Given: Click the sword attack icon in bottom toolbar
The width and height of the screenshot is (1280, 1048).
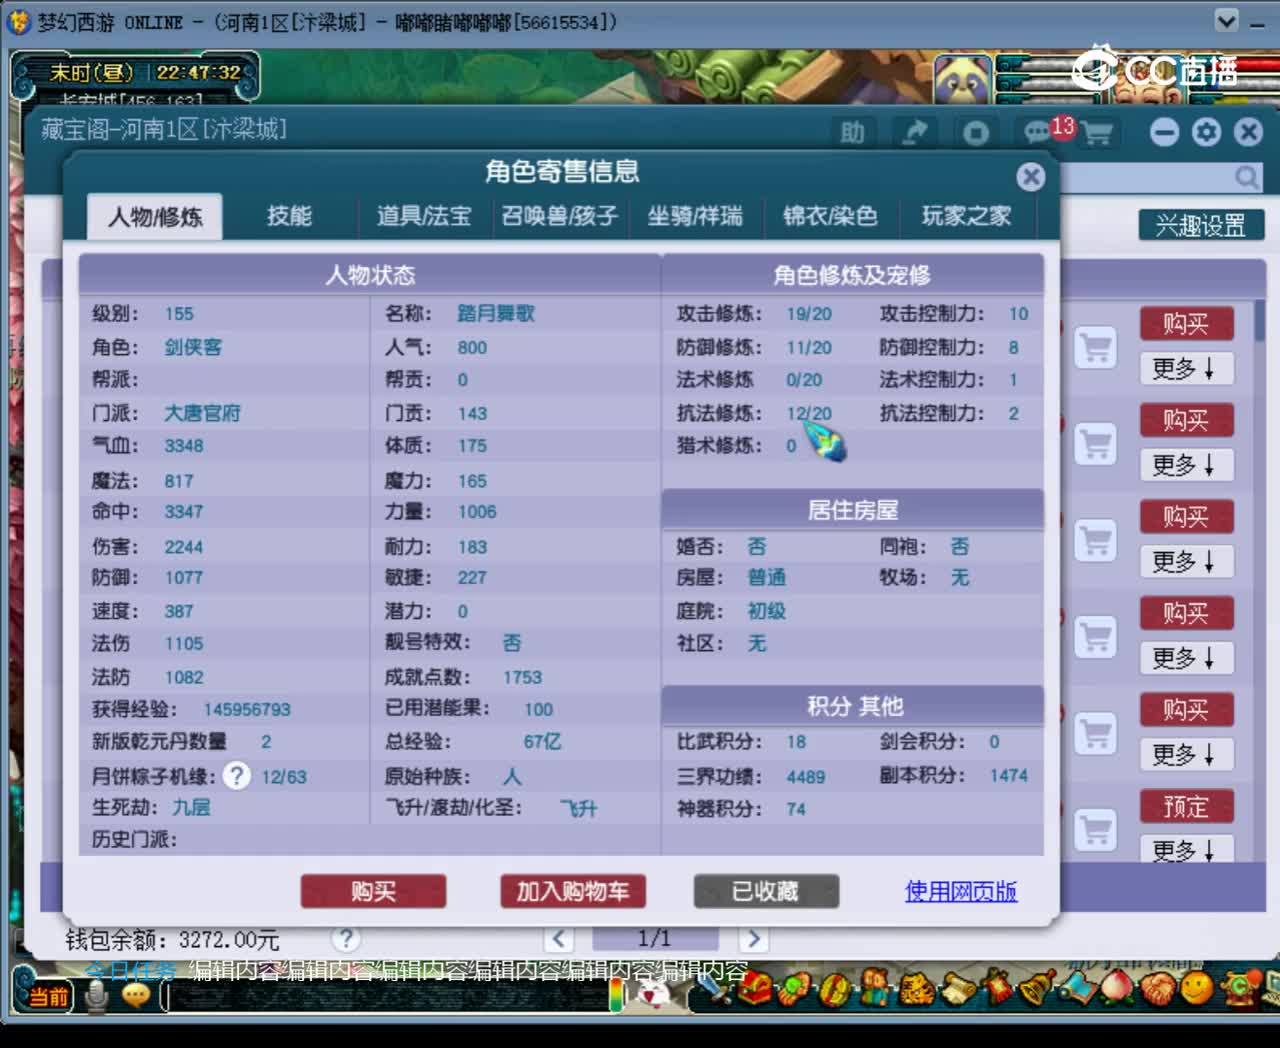Looking at the screenshot, I should [715, 990].
